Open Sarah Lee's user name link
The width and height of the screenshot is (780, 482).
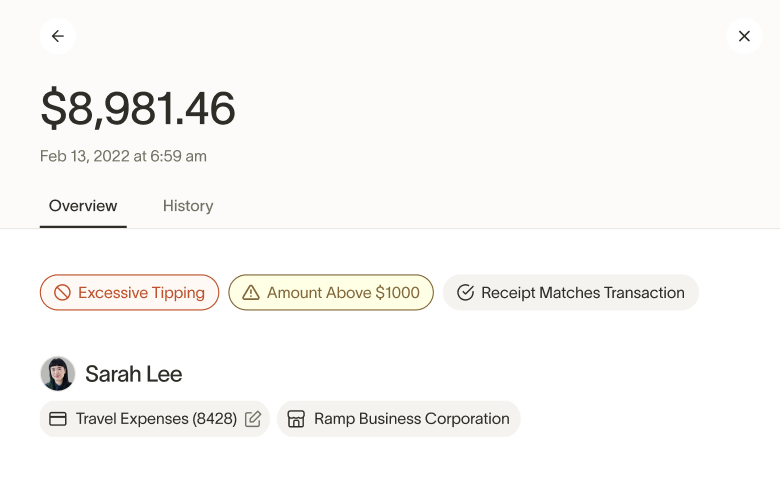133,374
